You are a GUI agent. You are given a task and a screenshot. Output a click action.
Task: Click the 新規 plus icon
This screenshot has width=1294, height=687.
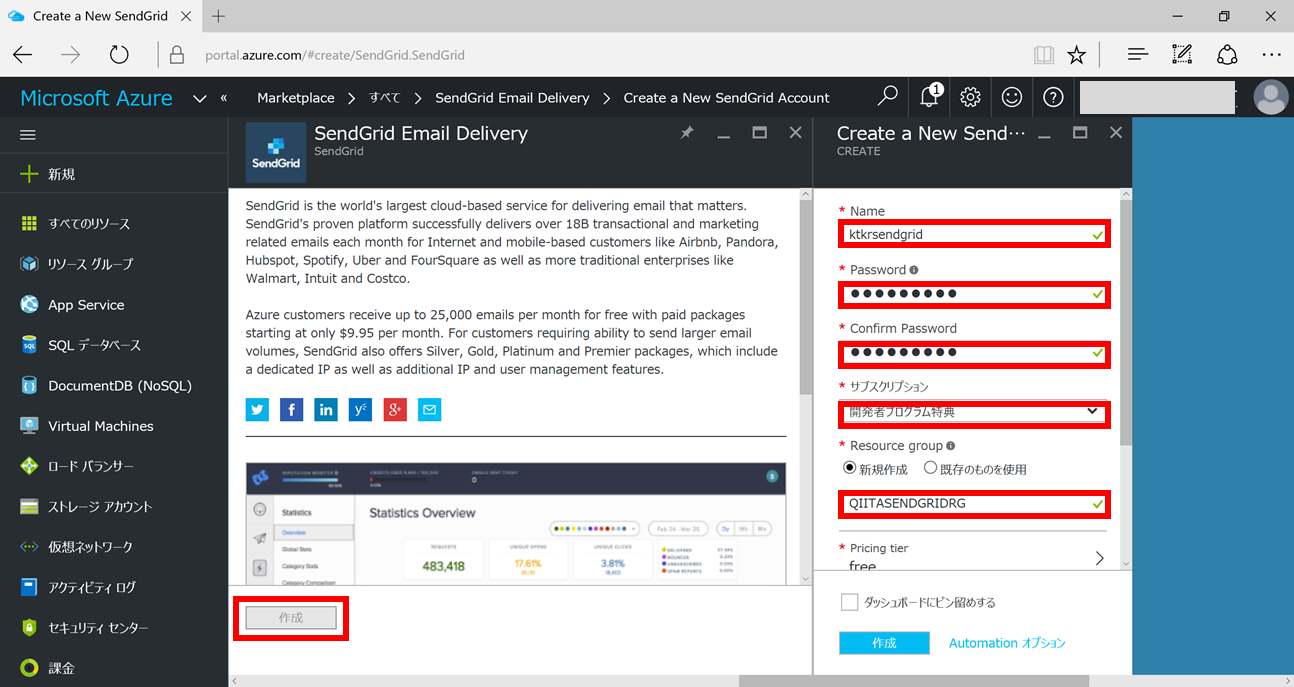[x=29, y=174]
